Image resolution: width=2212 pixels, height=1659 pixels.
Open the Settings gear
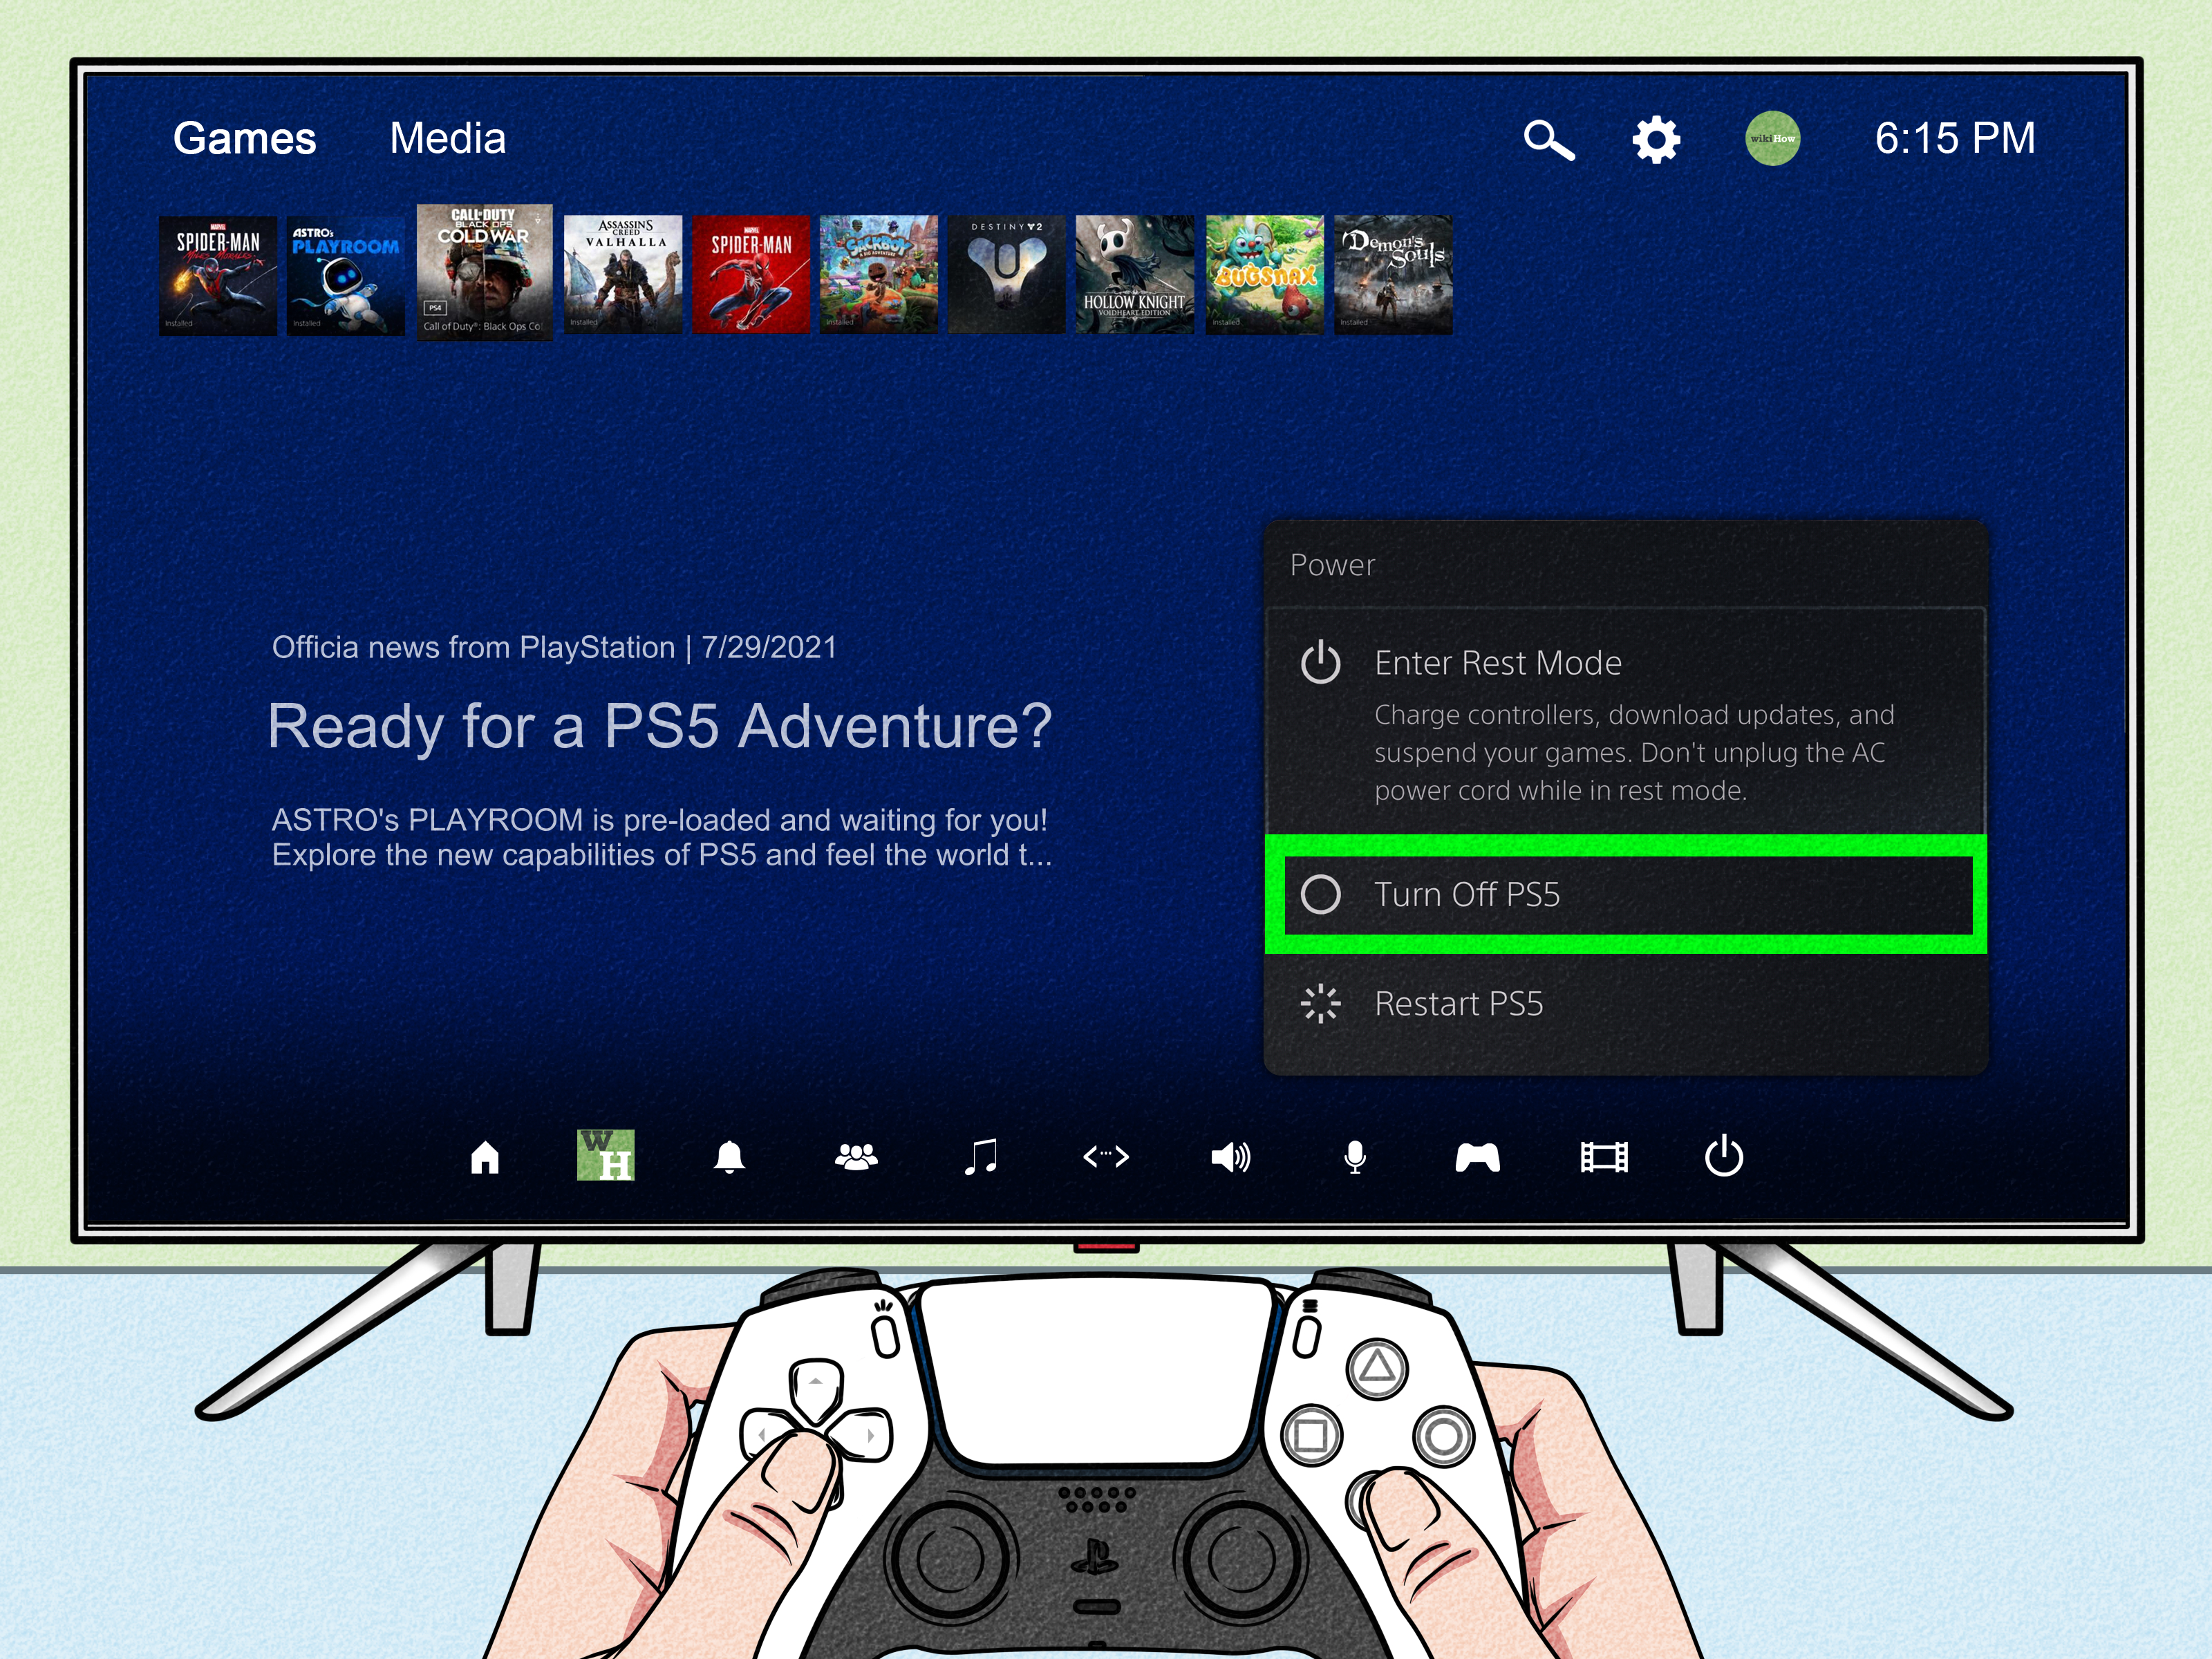(1657, 140)
